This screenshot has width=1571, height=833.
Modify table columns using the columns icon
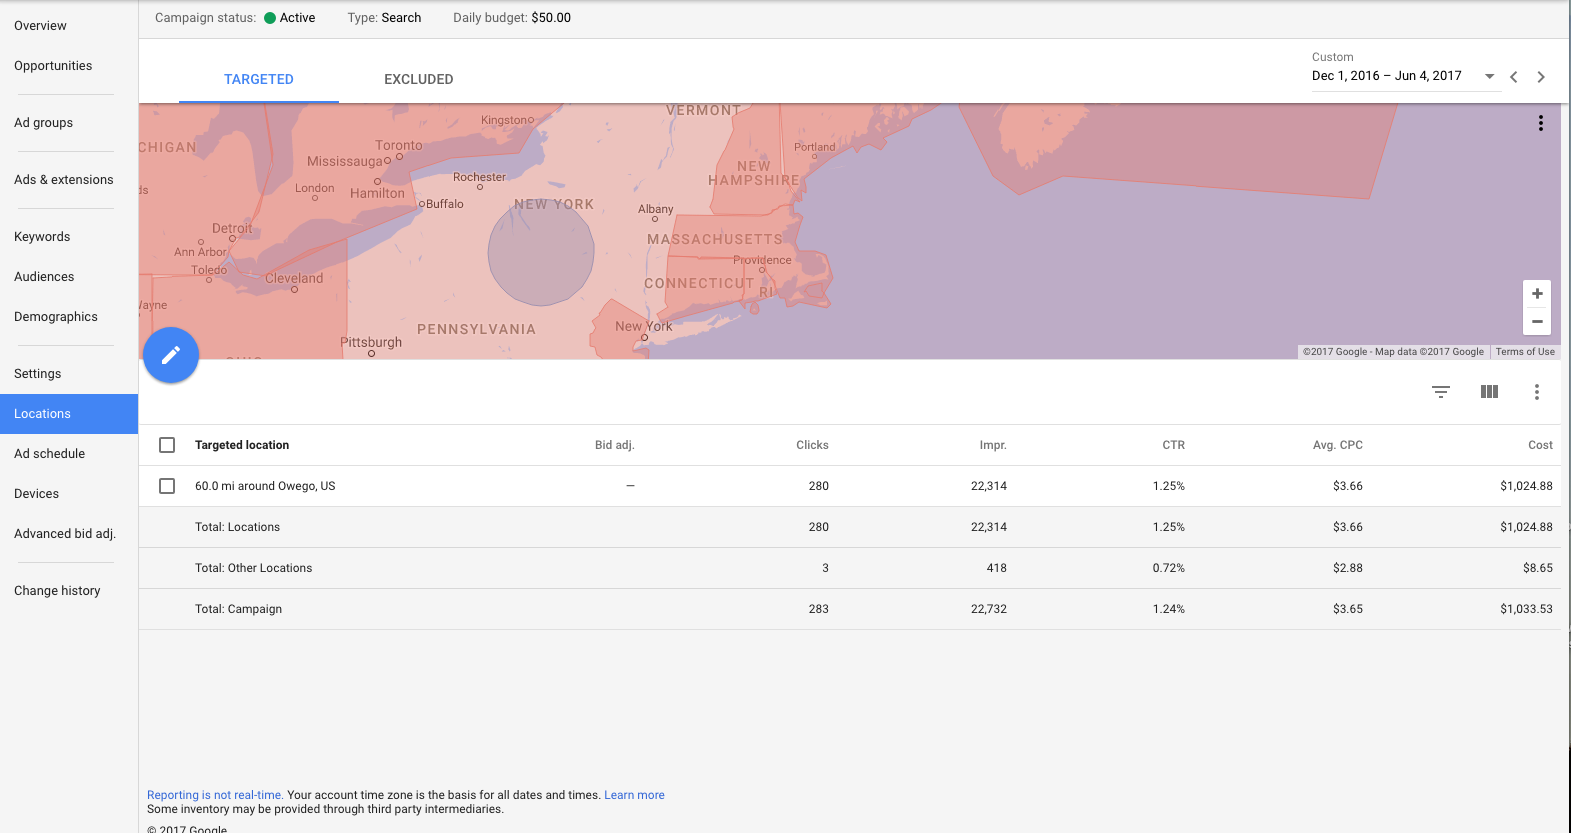click(x=1489, y=392)
